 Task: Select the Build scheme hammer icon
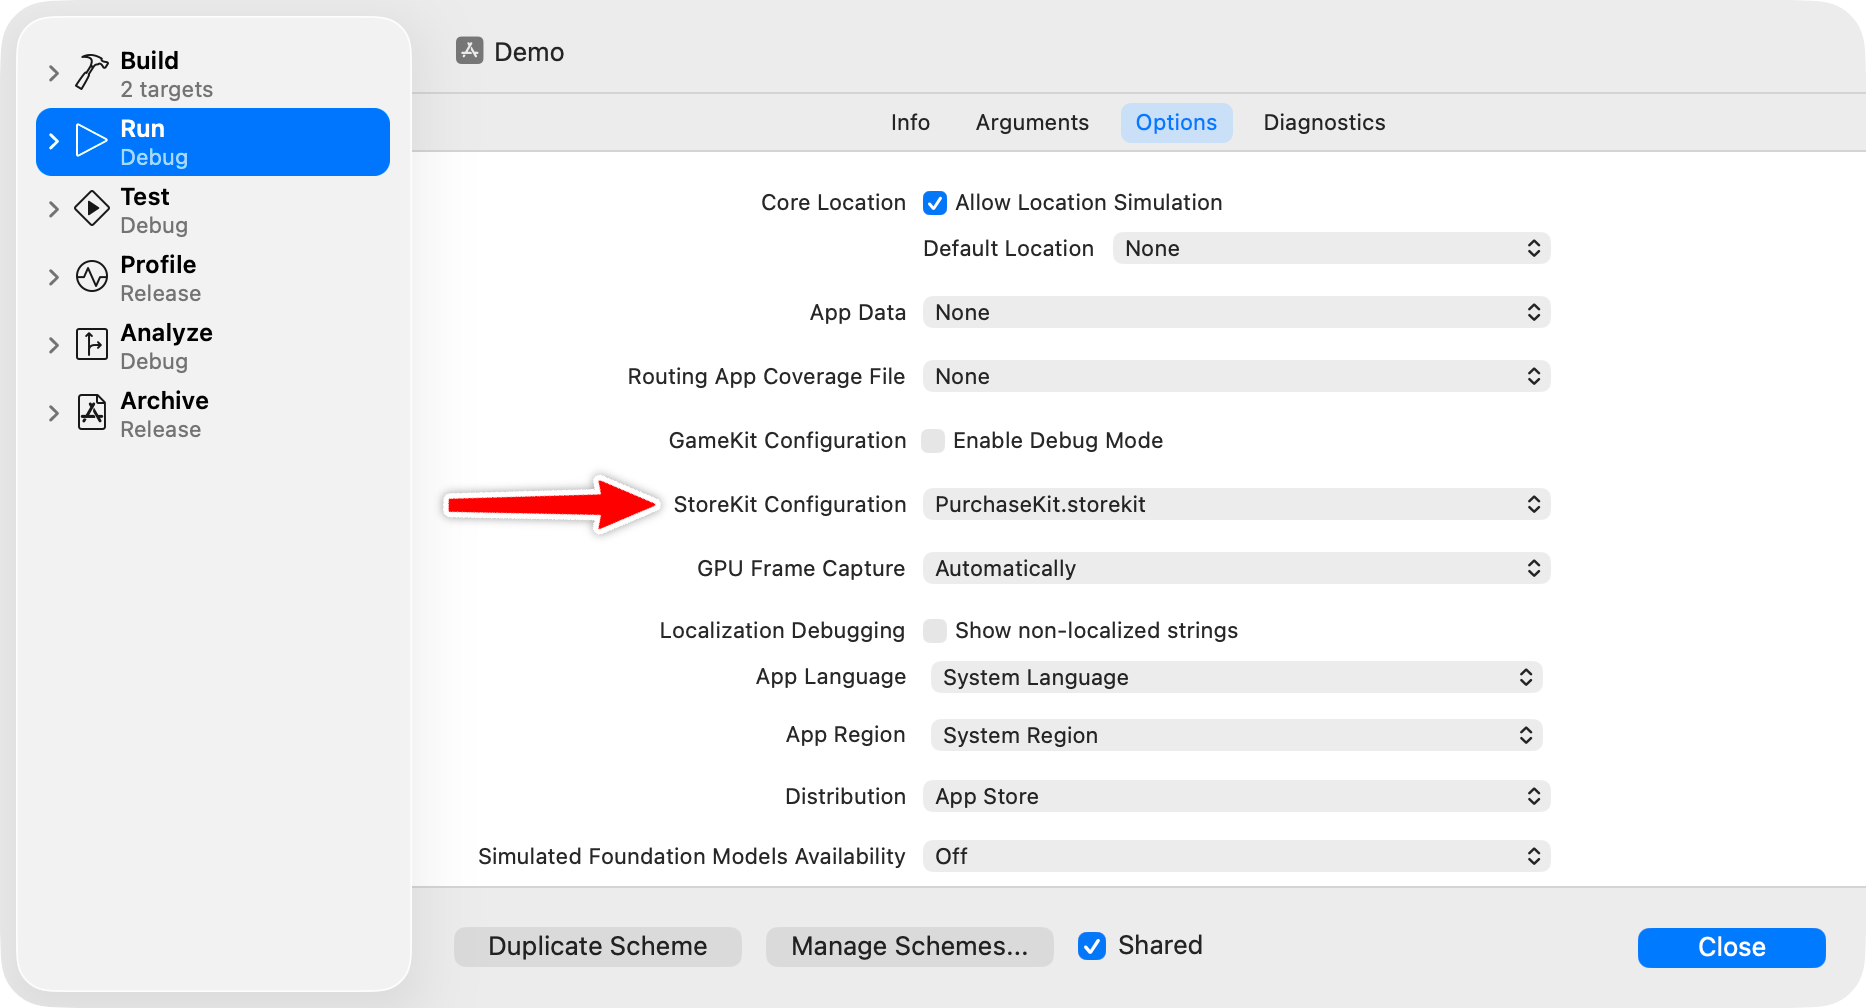[x=92, y=71]
